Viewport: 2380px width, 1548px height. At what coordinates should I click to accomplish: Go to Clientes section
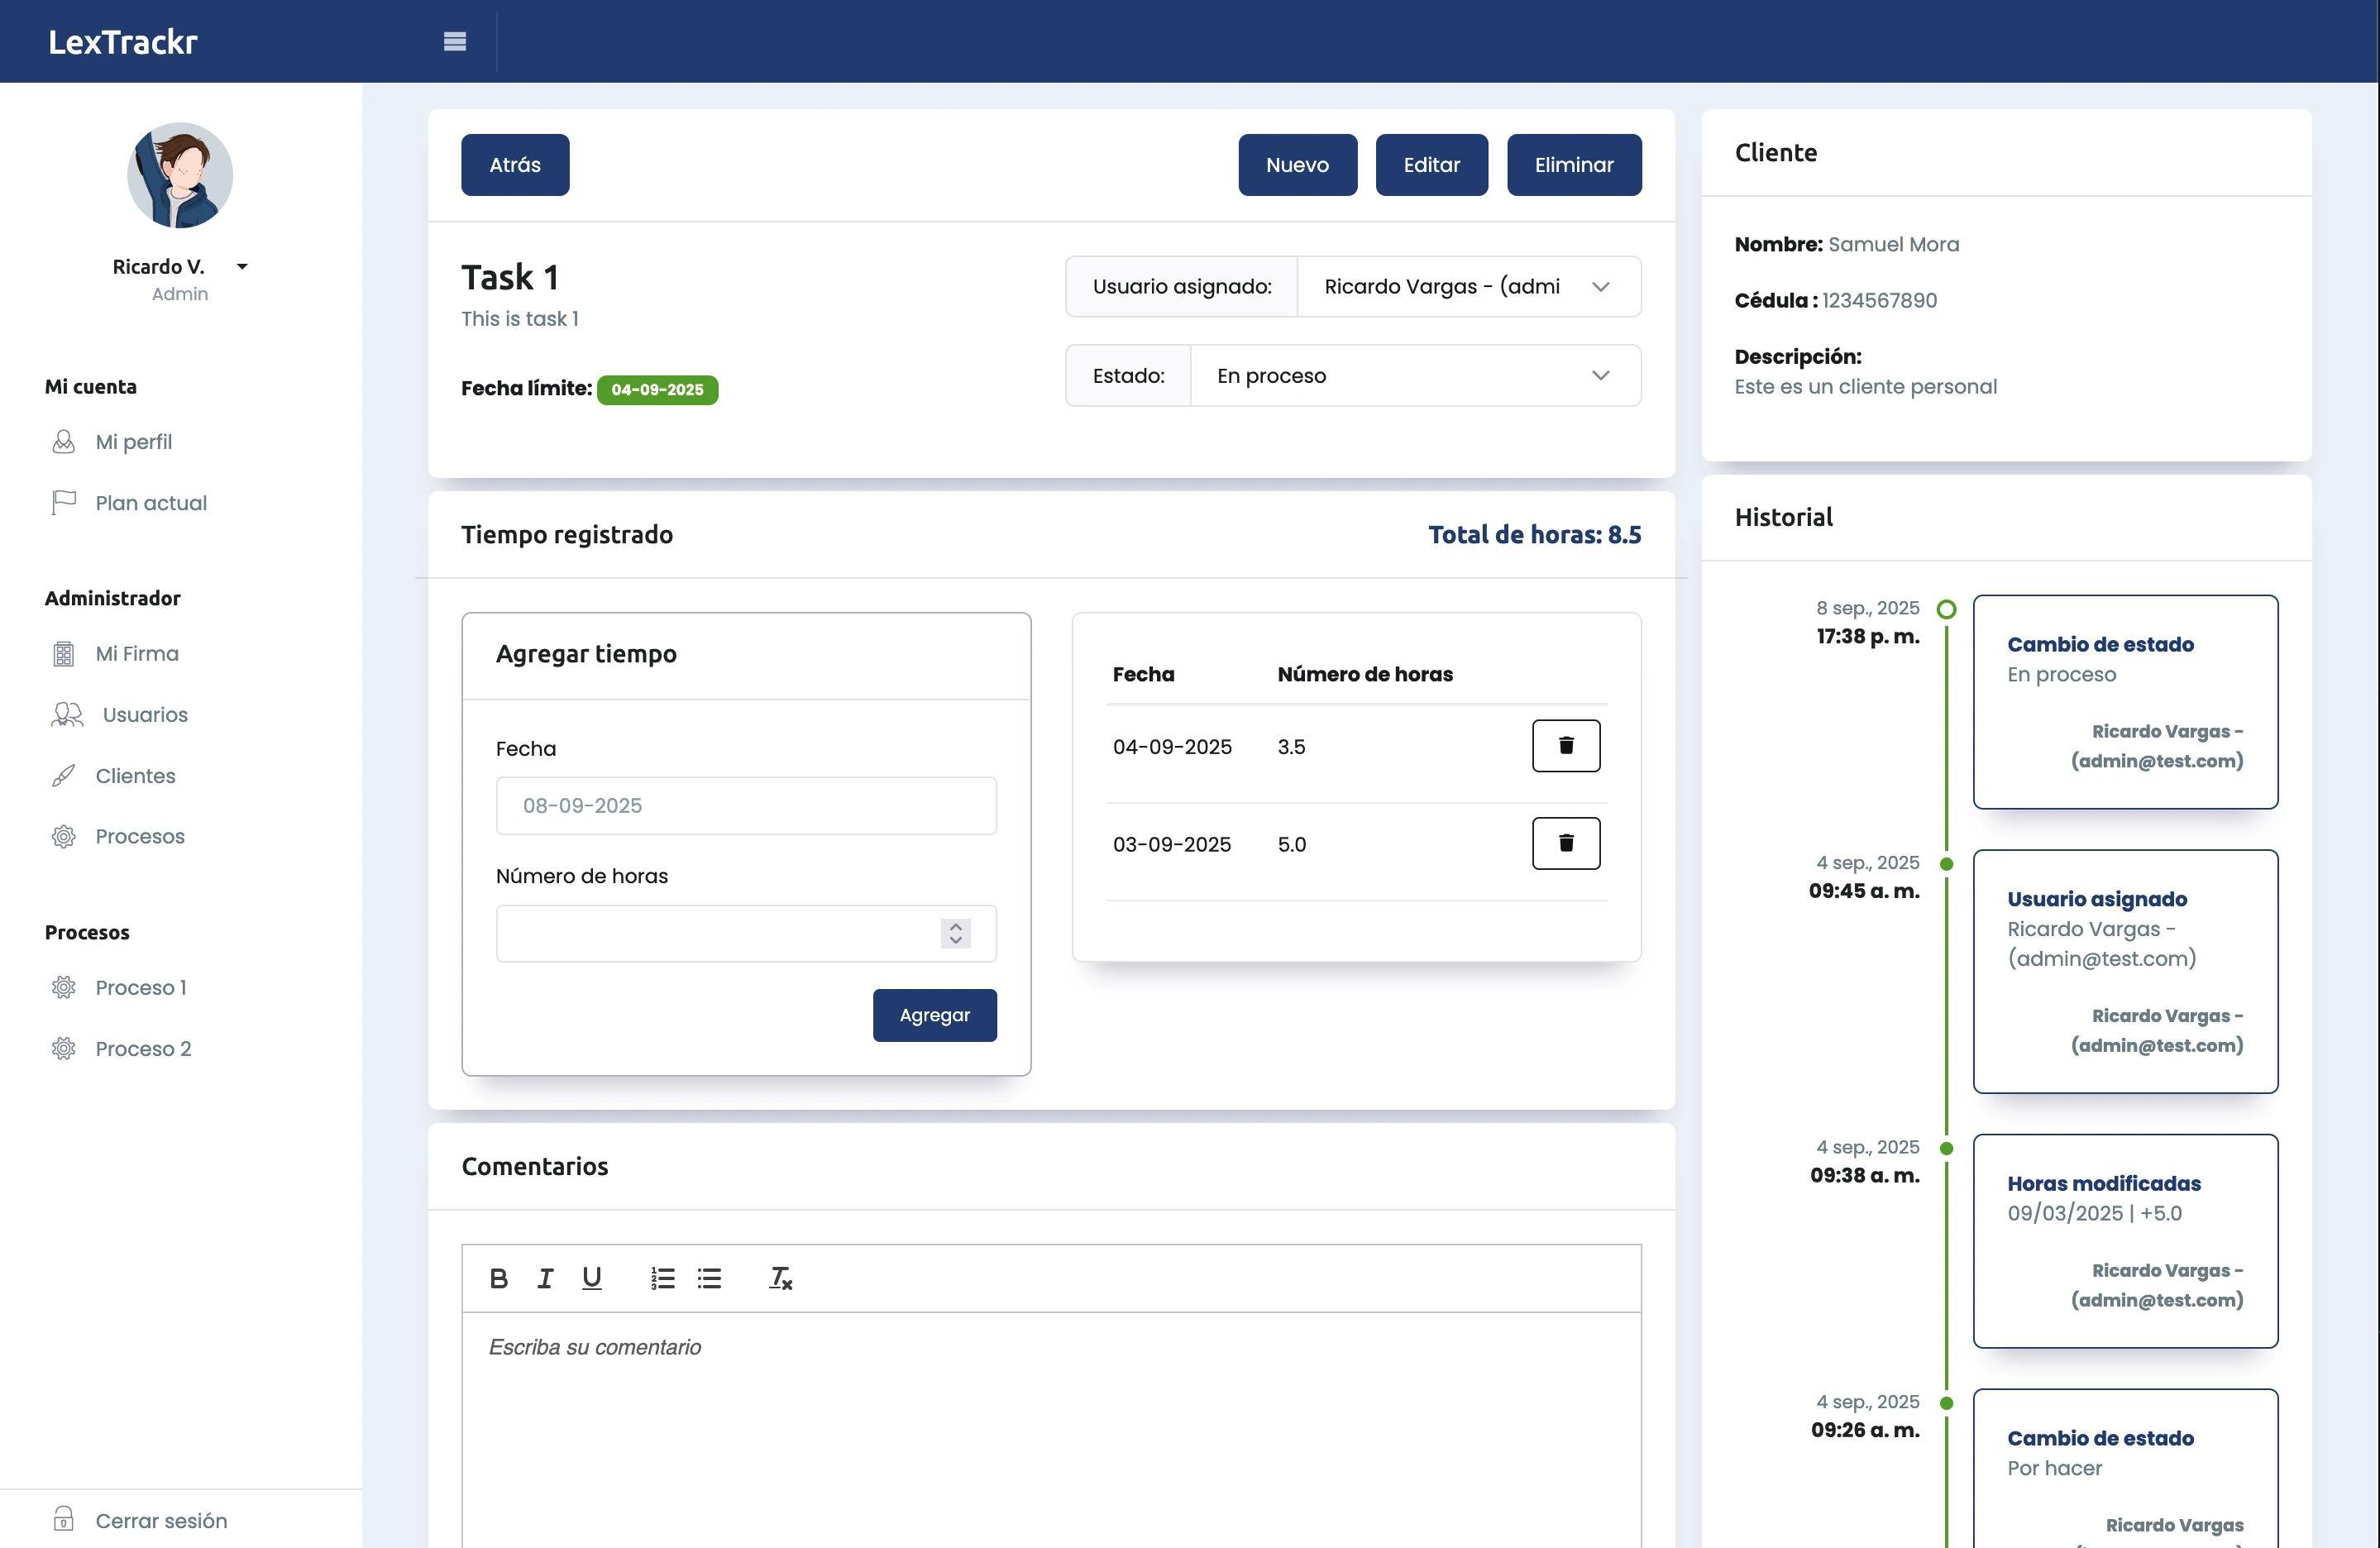135,776
